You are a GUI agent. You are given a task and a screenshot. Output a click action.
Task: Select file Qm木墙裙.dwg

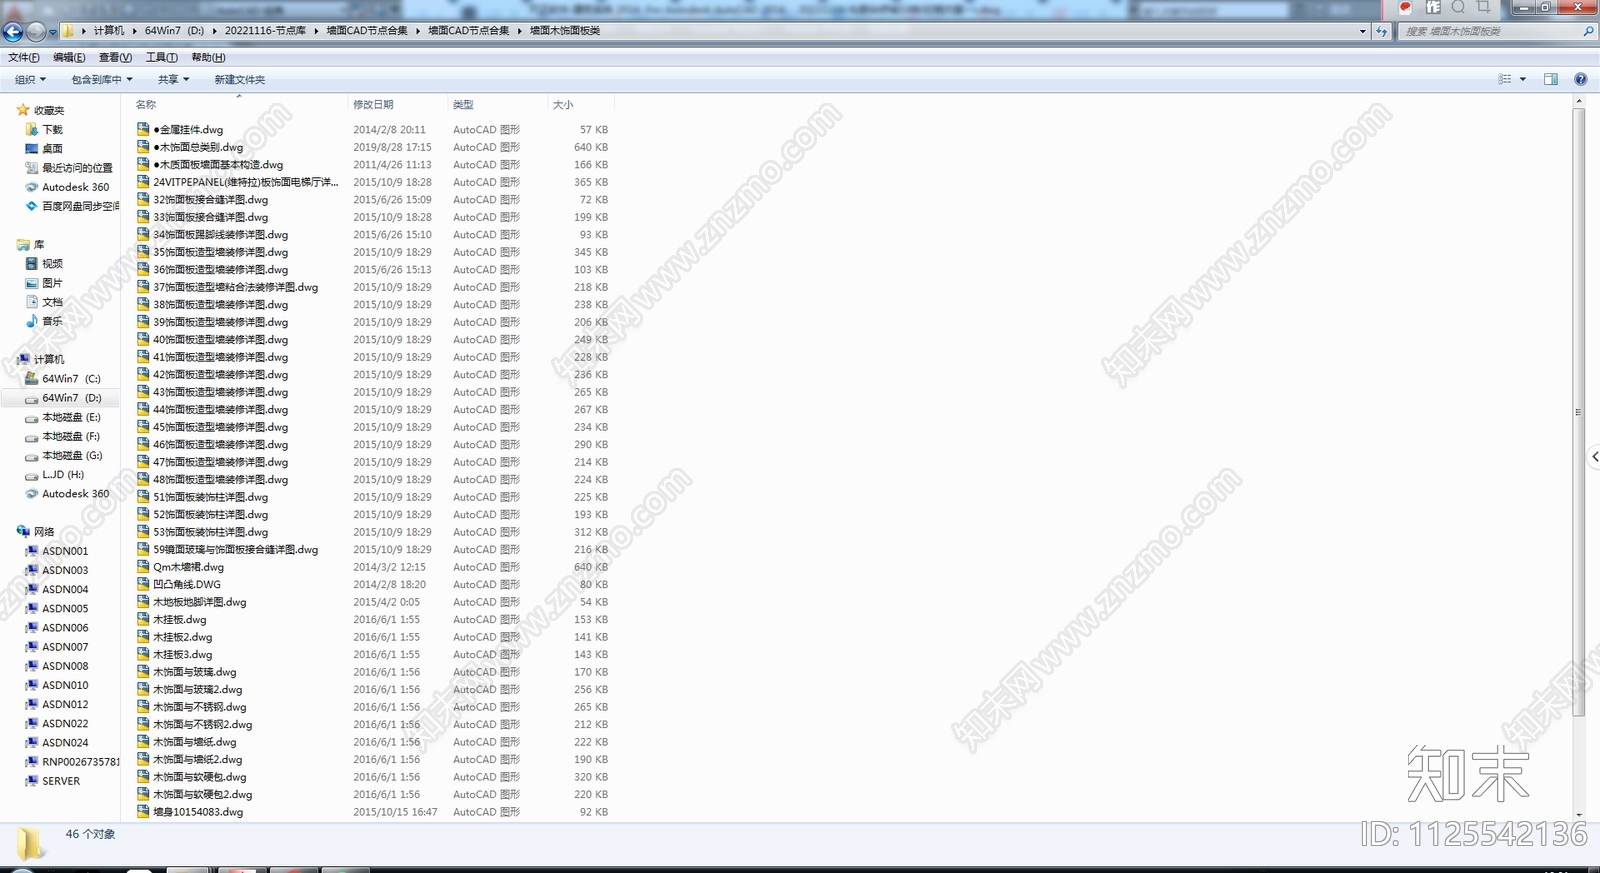click(x=188, y=567)
